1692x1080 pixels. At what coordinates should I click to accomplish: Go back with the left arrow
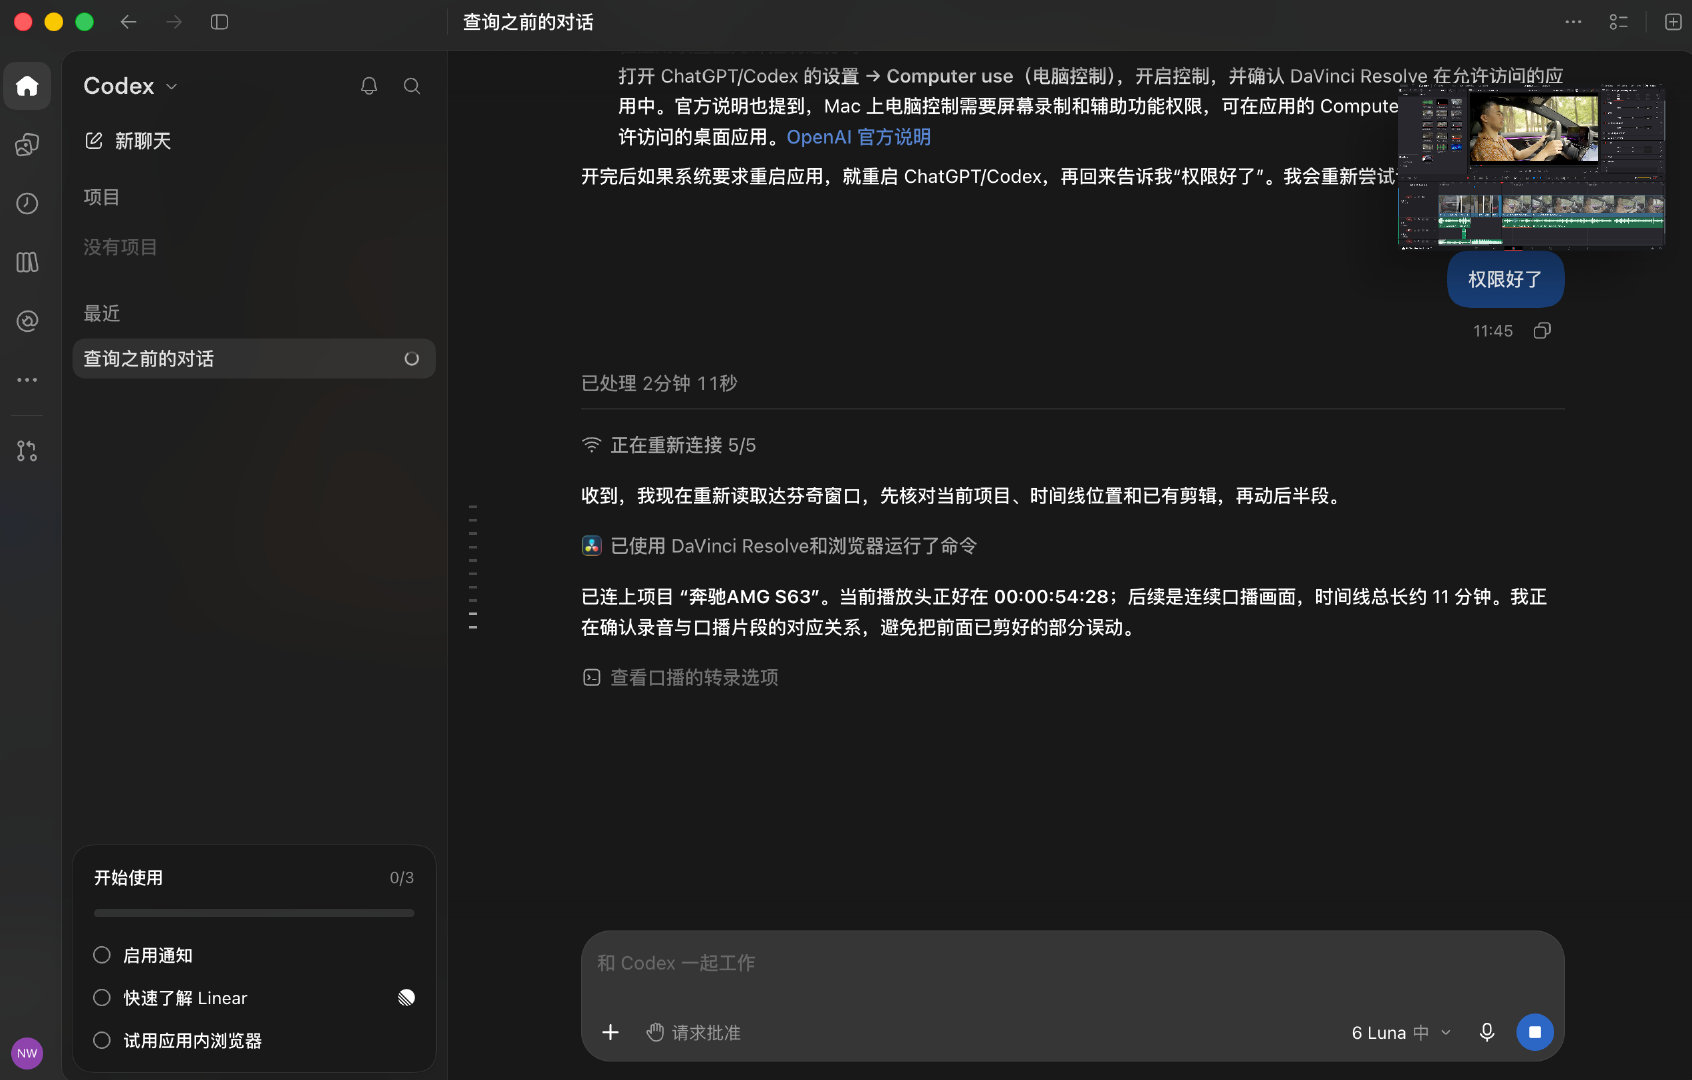click(128, 22)
